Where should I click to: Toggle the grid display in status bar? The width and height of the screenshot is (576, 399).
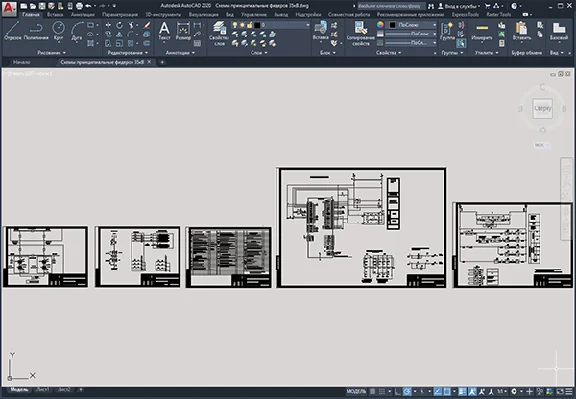372,392
